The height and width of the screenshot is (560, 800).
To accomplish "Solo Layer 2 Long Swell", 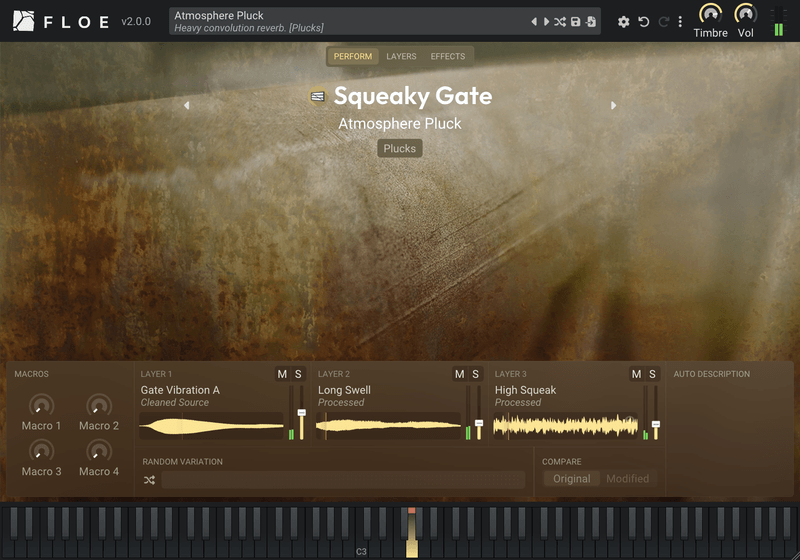I will point(476,374).
